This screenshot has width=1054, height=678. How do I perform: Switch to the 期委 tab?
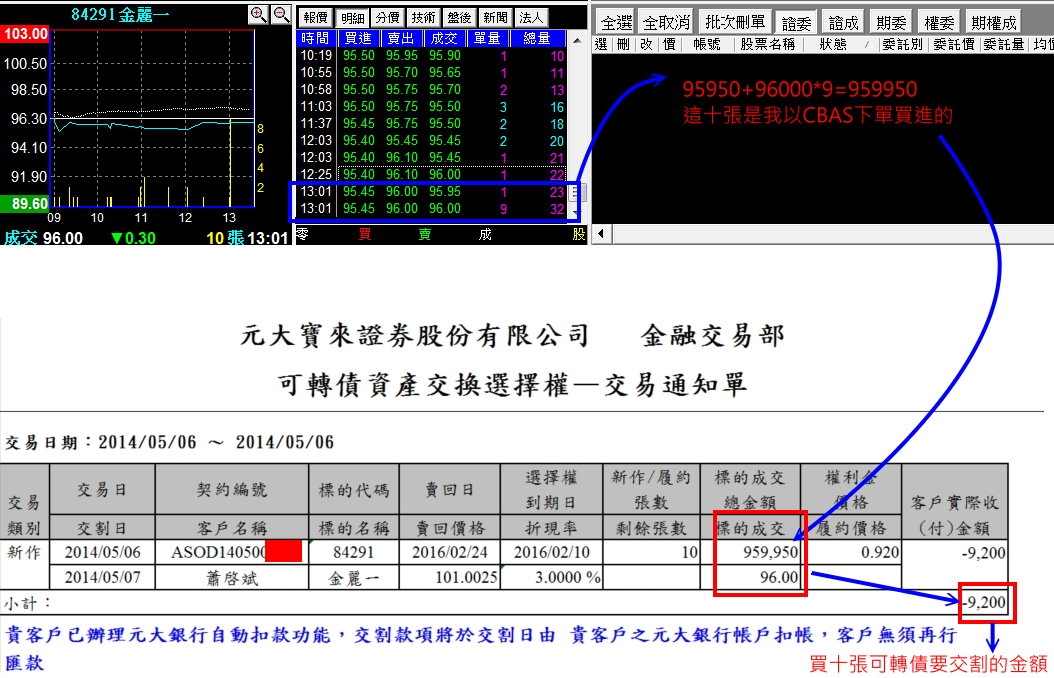tap(891, 23)
